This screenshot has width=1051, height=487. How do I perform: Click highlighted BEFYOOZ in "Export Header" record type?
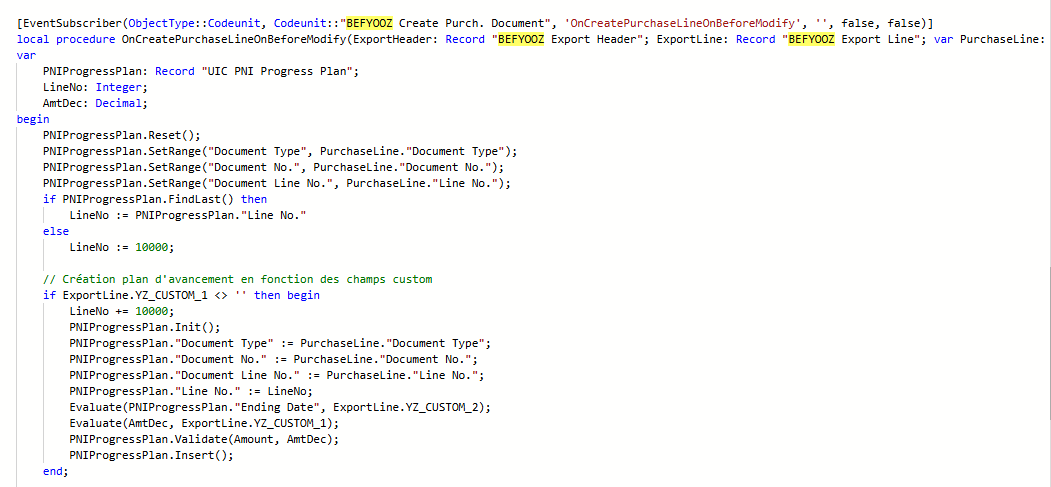521,39
